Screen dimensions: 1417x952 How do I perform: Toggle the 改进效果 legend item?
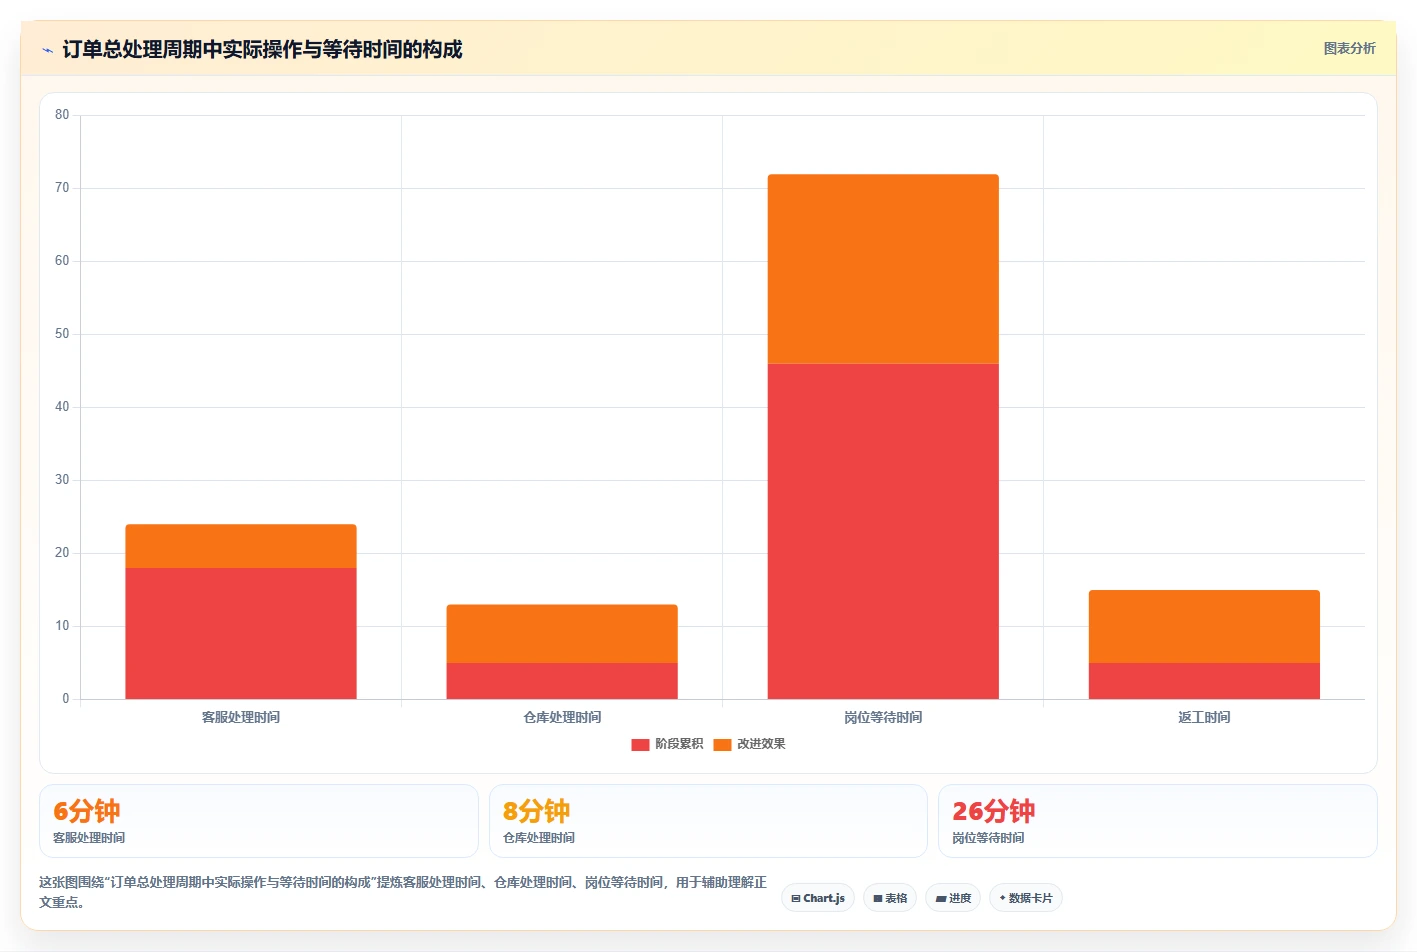(749, 744)
